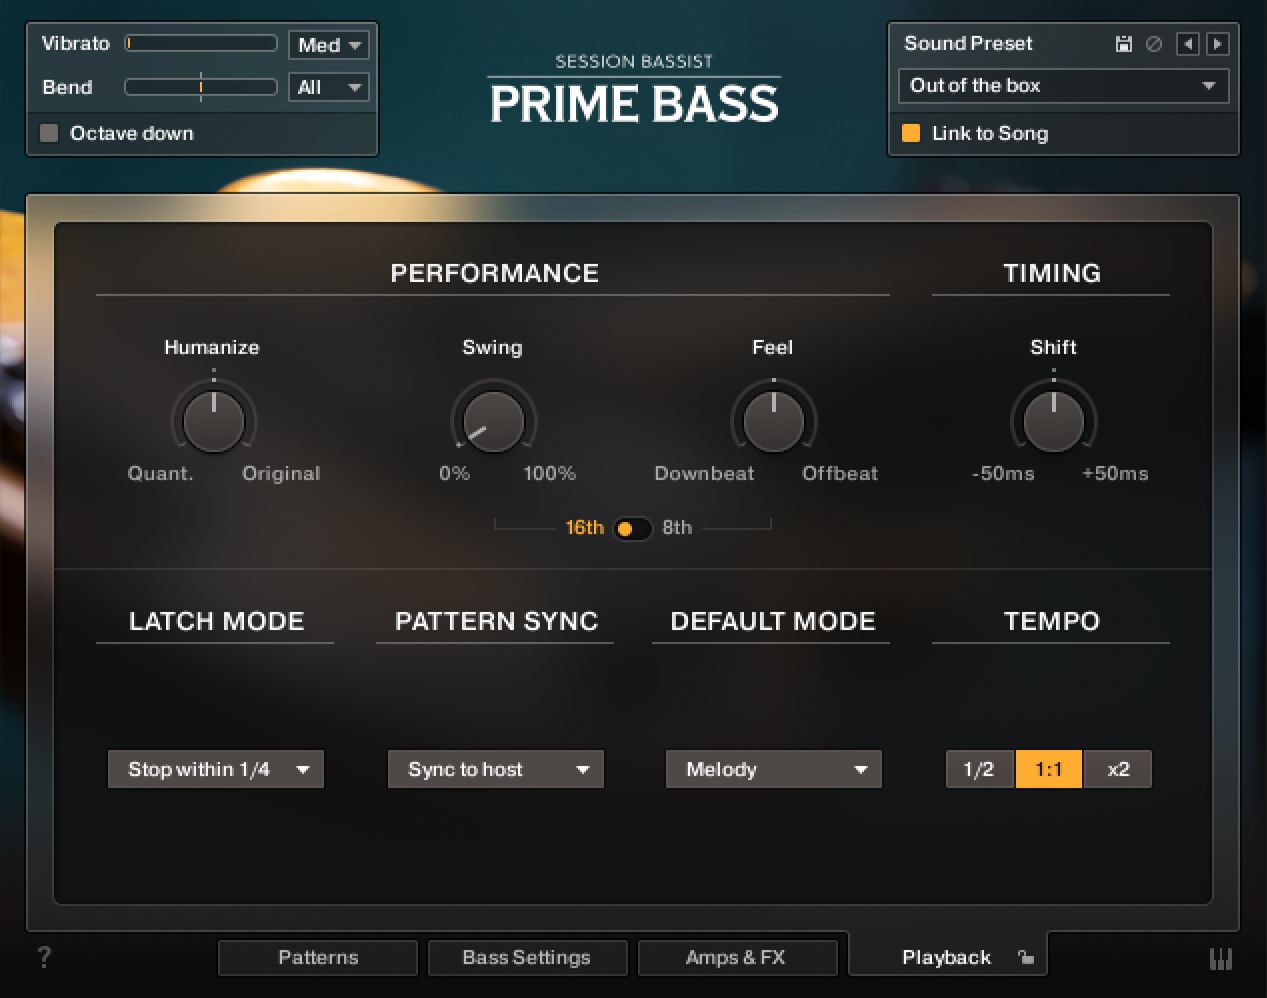Save the current sound preset
Image resolution: width=1267 pixels, height=998 pixels.
coord(1123,43)
